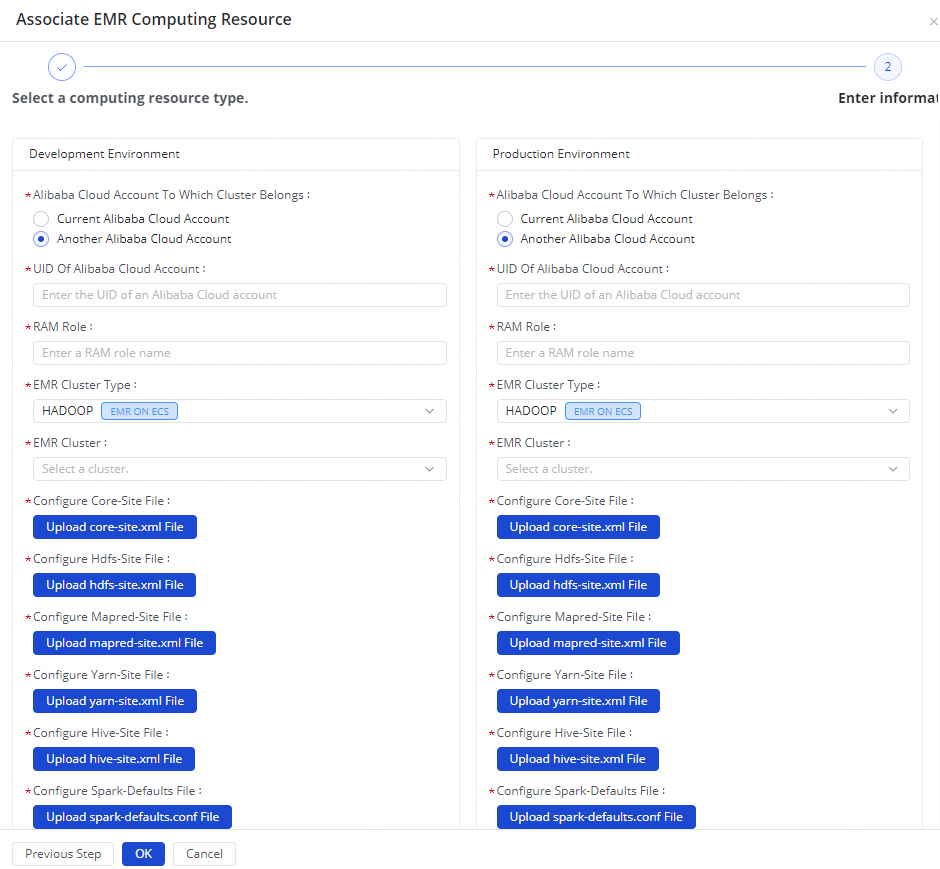Upload hdfs-site.xml file for Development Environment
The width and height of the screenshot is (940, 869).
pos(115,585)
